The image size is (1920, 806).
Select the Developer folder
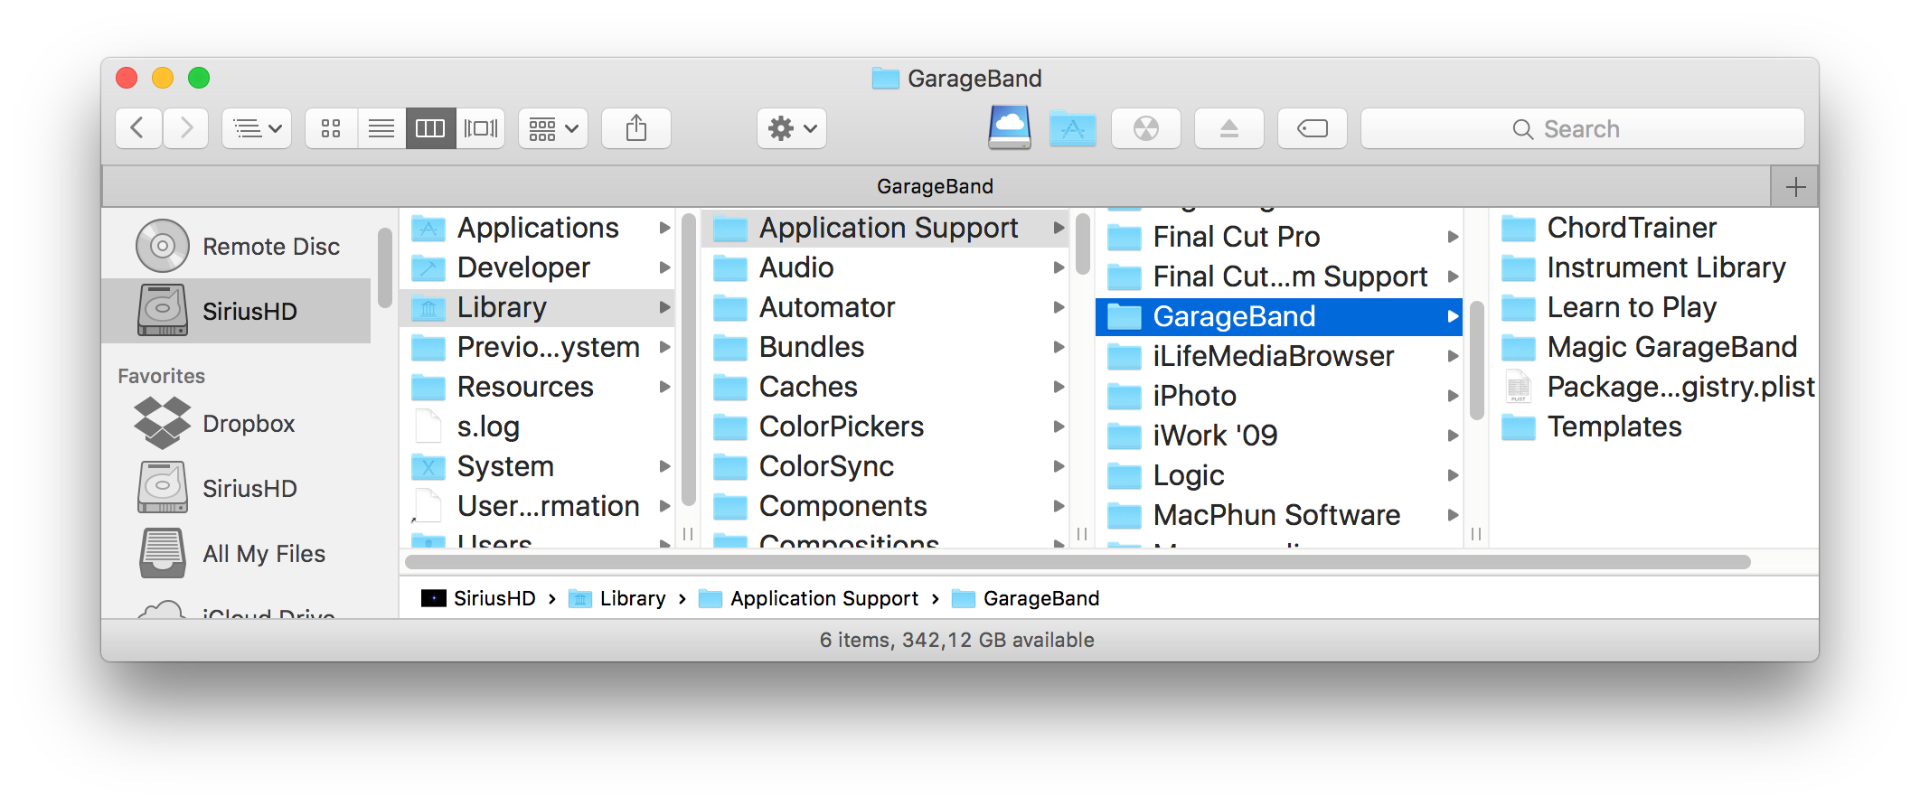pos(537,267)
